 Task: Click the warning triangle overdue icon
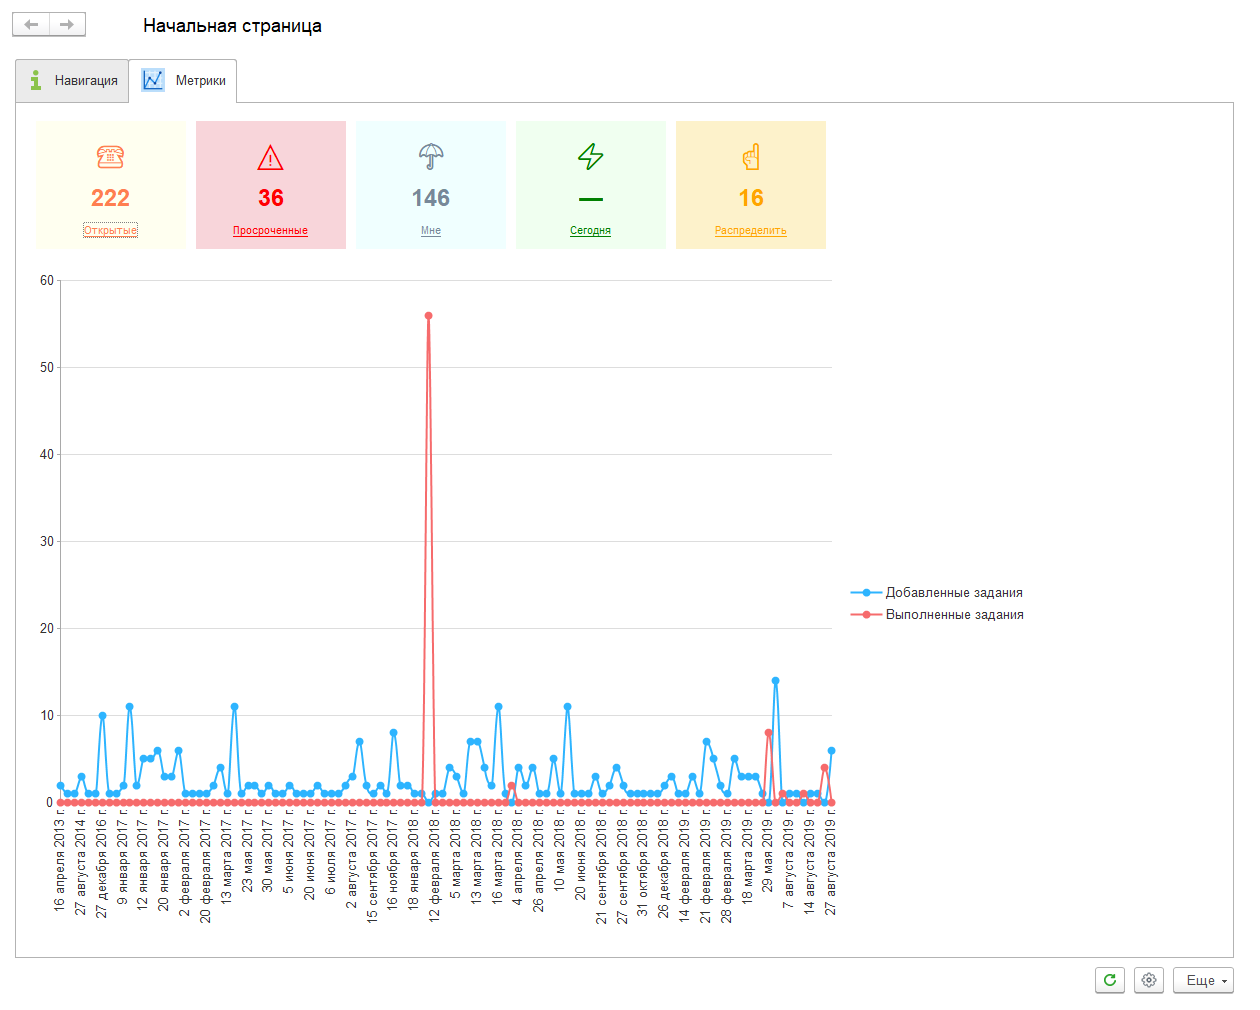[270, 157]
